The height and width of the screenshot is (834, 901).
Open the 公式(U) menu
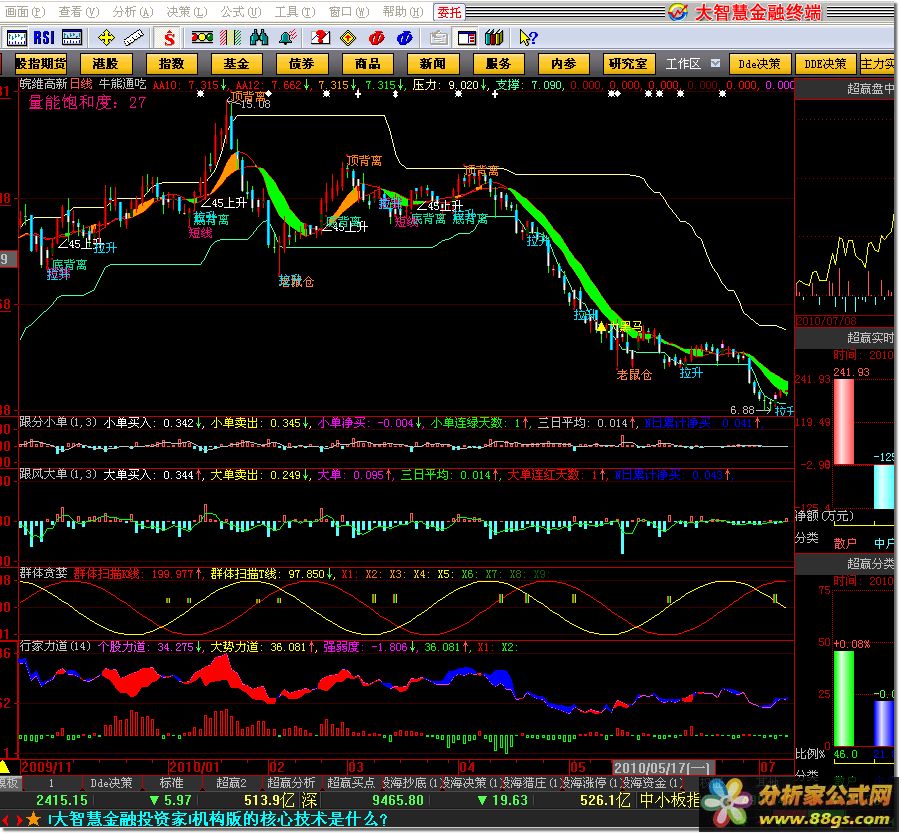coord(241,11)
